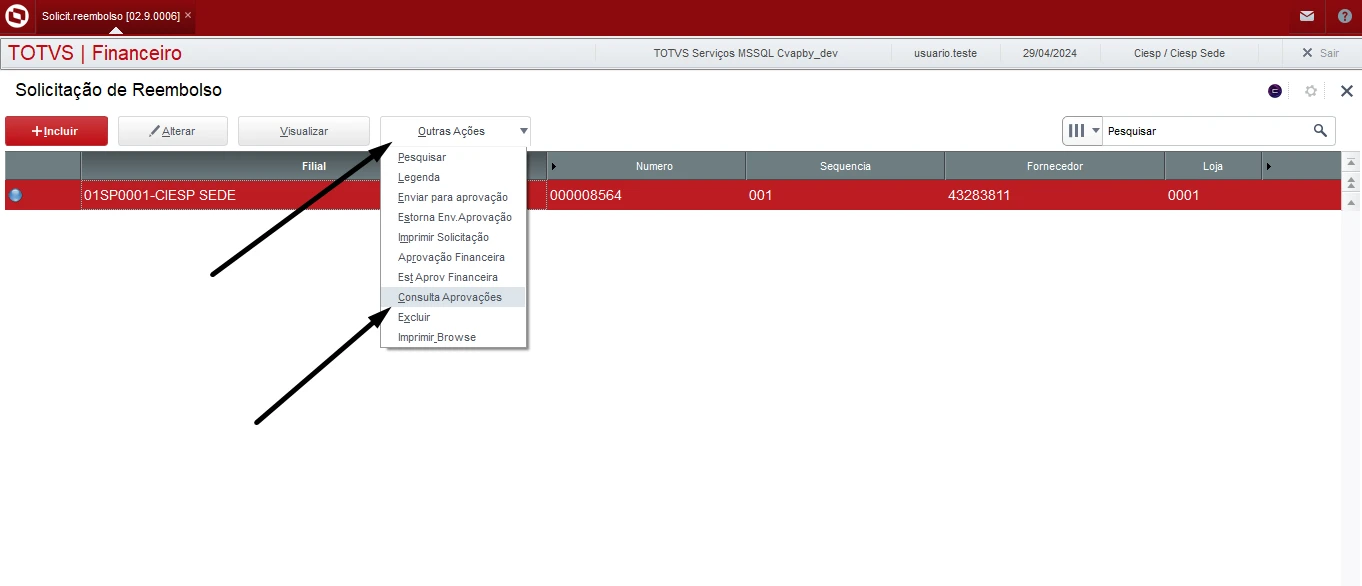Click Excluir in the actions menu
The height and width of the screenshot is (586, 1362).
414,317
